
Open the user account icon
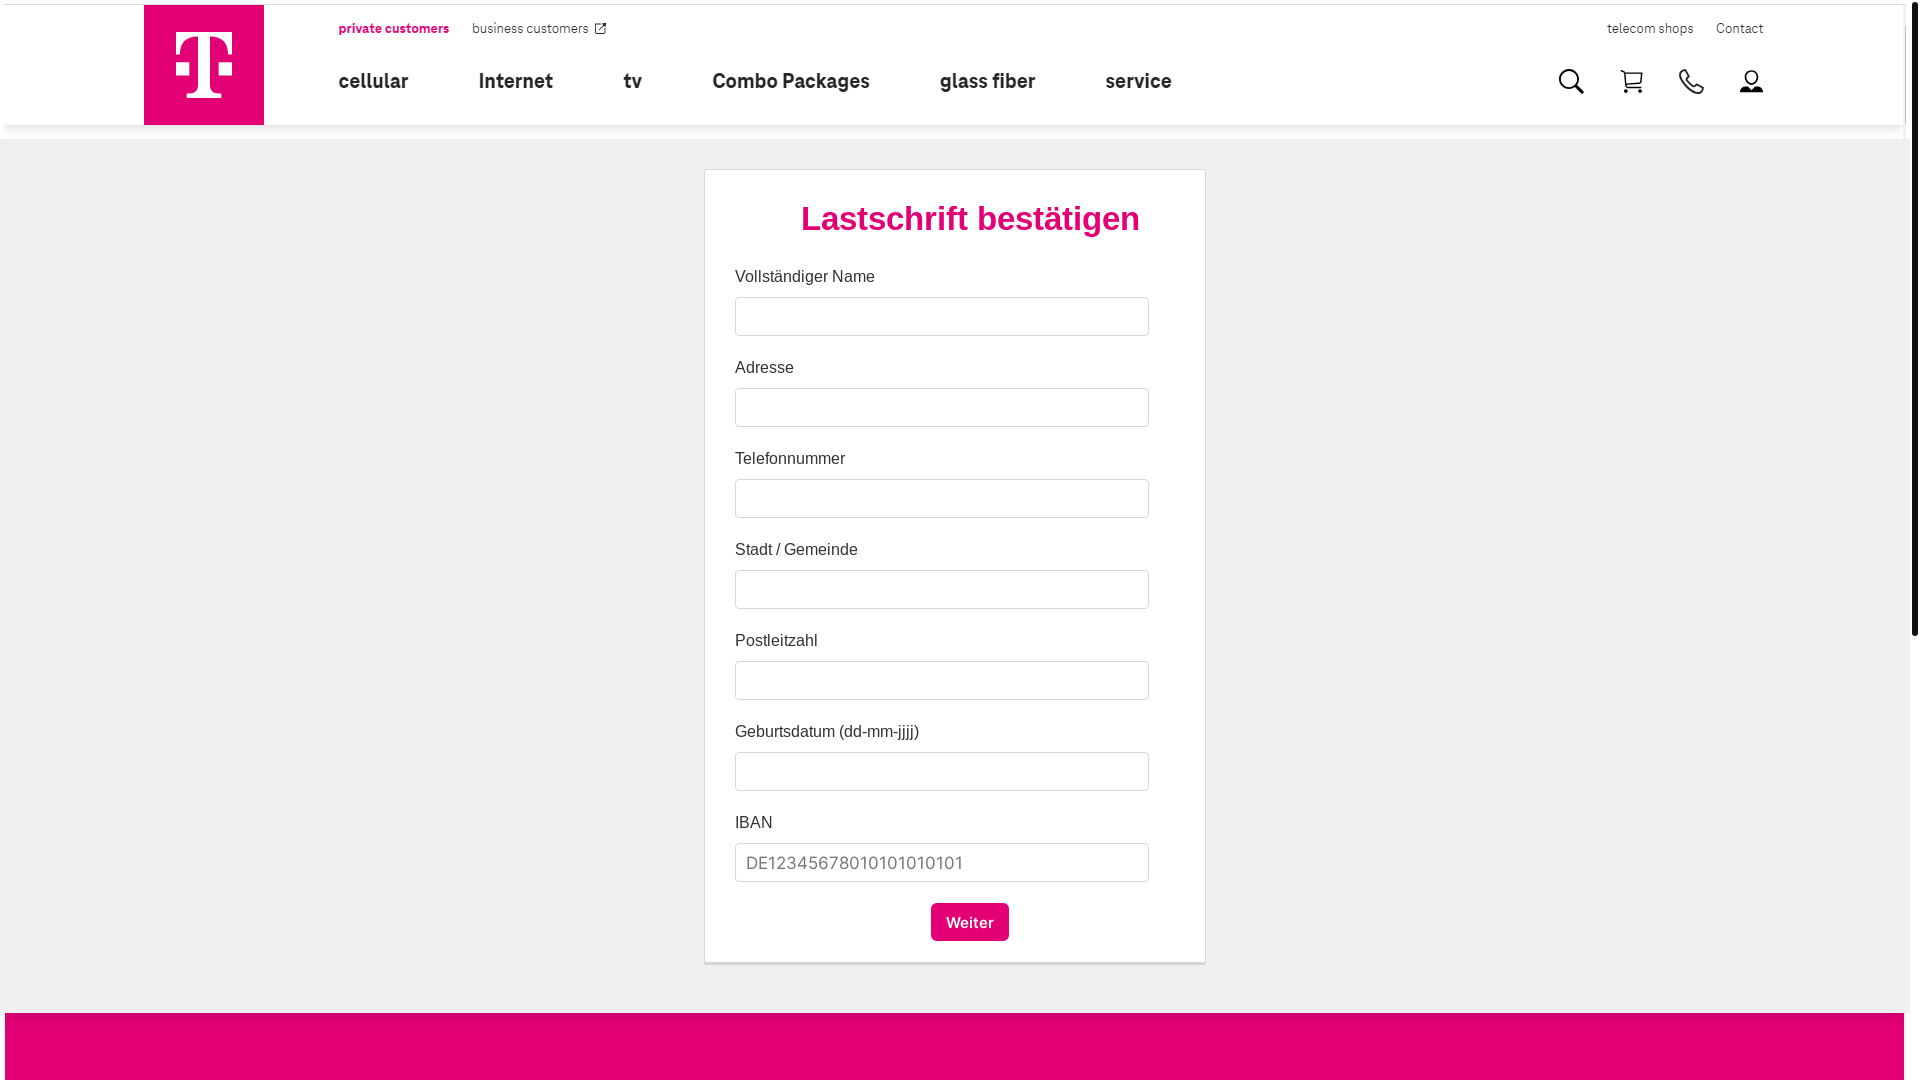point(1751,81)
